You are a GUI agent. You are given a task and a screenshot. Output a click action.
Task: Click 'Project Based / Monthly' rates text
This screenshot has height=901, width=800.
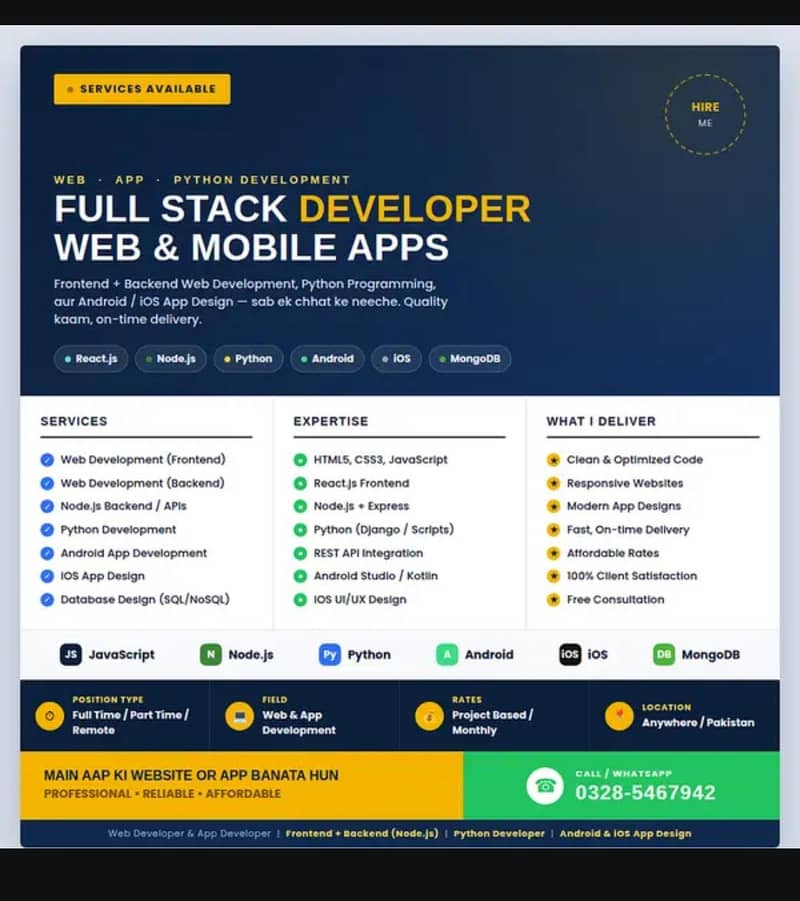tap(493, 722)
